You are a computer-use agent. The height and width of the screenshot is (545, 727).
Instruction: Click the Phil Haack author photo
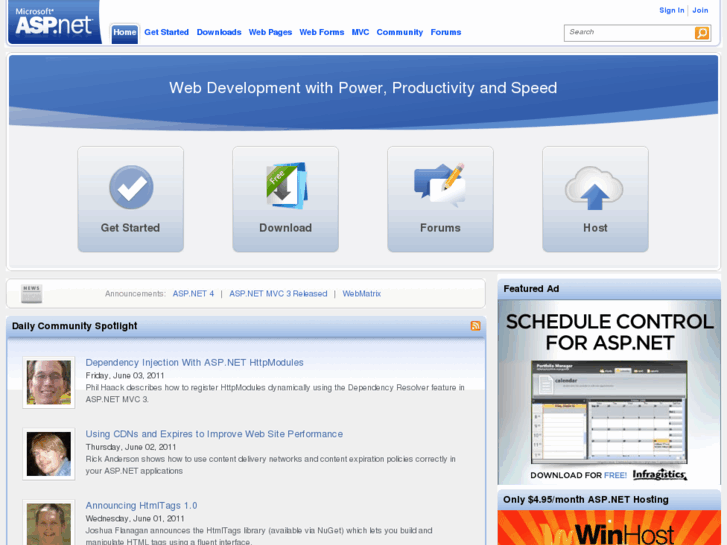pyautogui.click(x=49, y=383)
